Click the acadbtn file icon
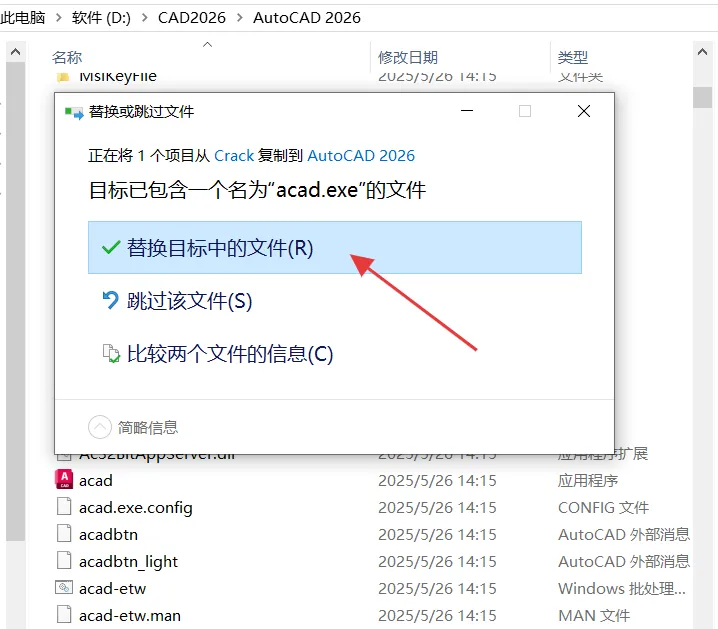718x629 pixels. click(64, 534)
